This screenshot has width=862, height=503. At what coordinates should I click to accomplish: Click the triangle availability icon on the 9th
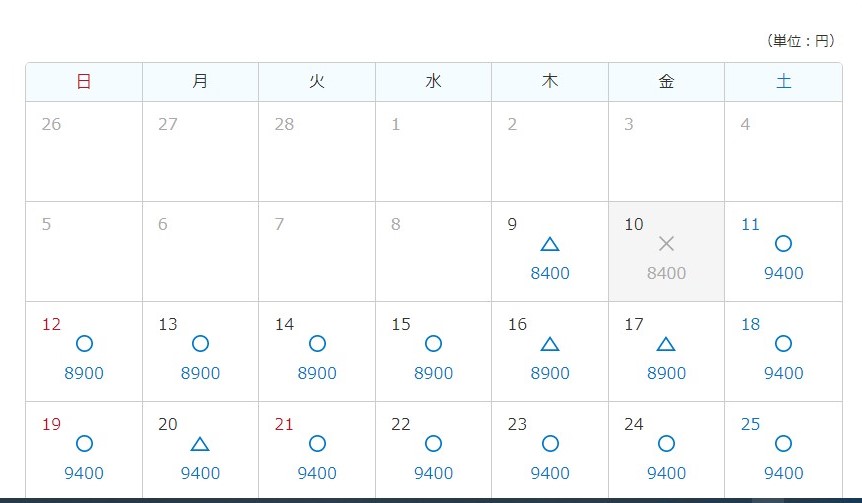(x=550, y=244)
